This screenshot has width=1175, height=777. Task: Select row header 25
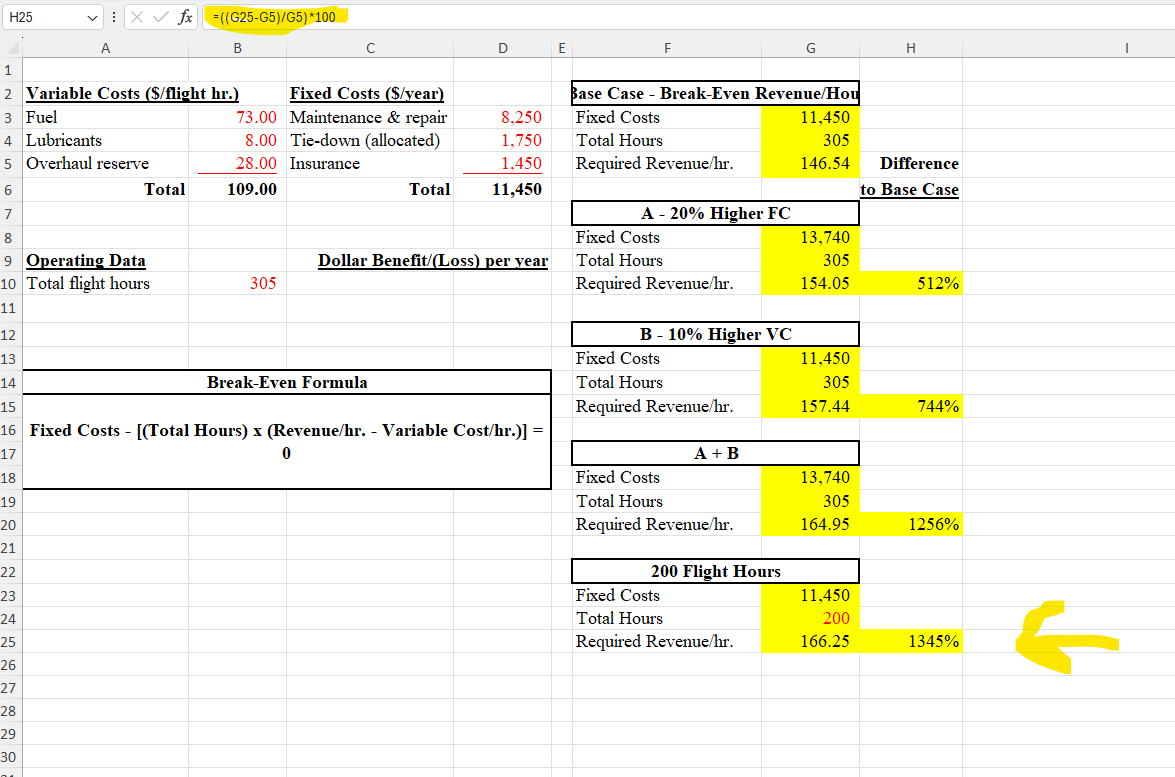pyautogui.click(x=8, y=642)
